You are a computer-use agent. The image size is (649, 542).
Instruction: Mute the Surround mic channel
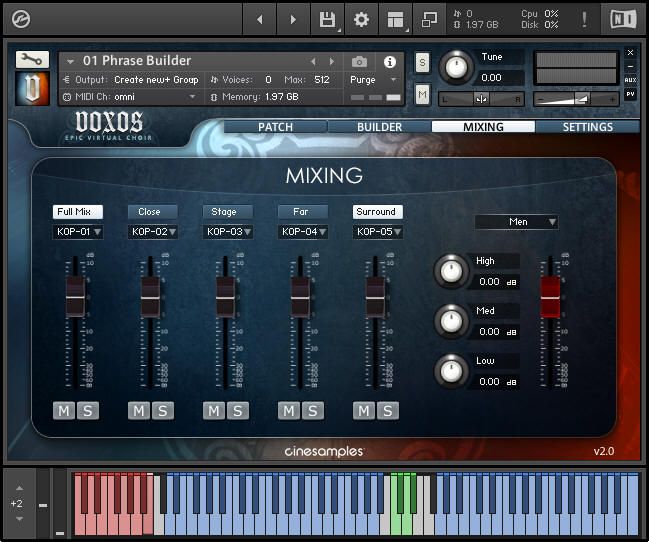click(364, 411)
